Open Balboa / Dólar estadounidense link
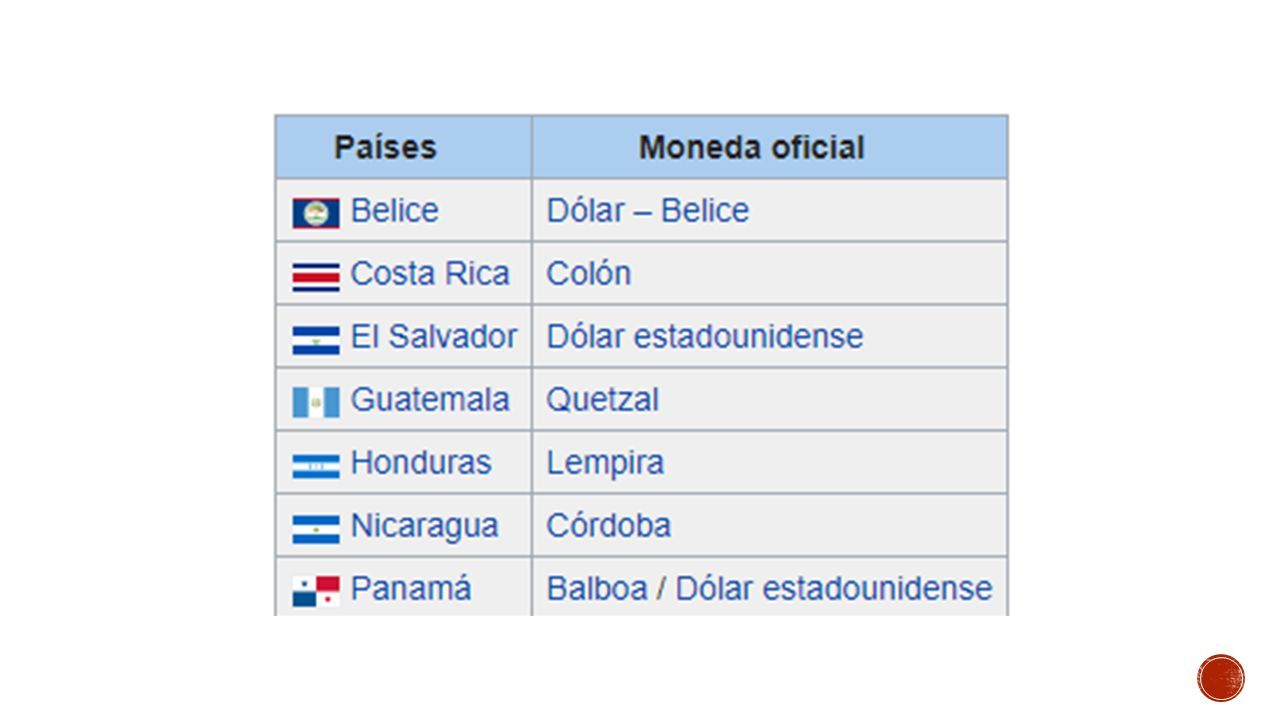This screenshot has width=1280, height=720. (769, 588)
